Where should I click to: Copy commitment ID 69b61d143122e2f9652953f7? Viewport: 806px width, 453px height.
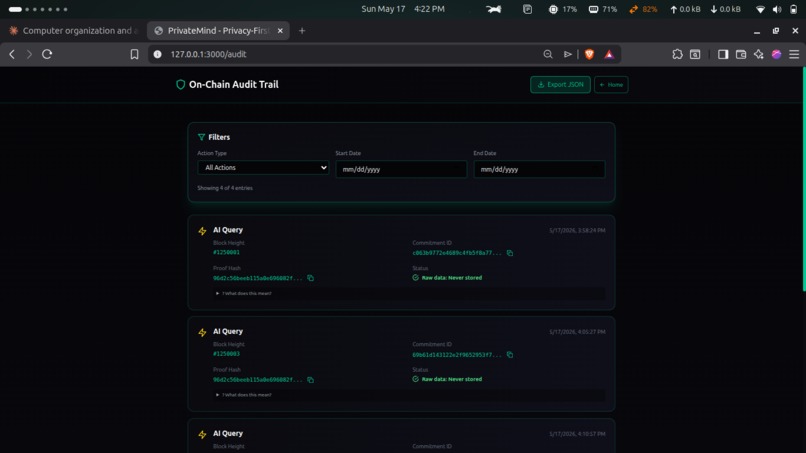(x=510, y=355)
